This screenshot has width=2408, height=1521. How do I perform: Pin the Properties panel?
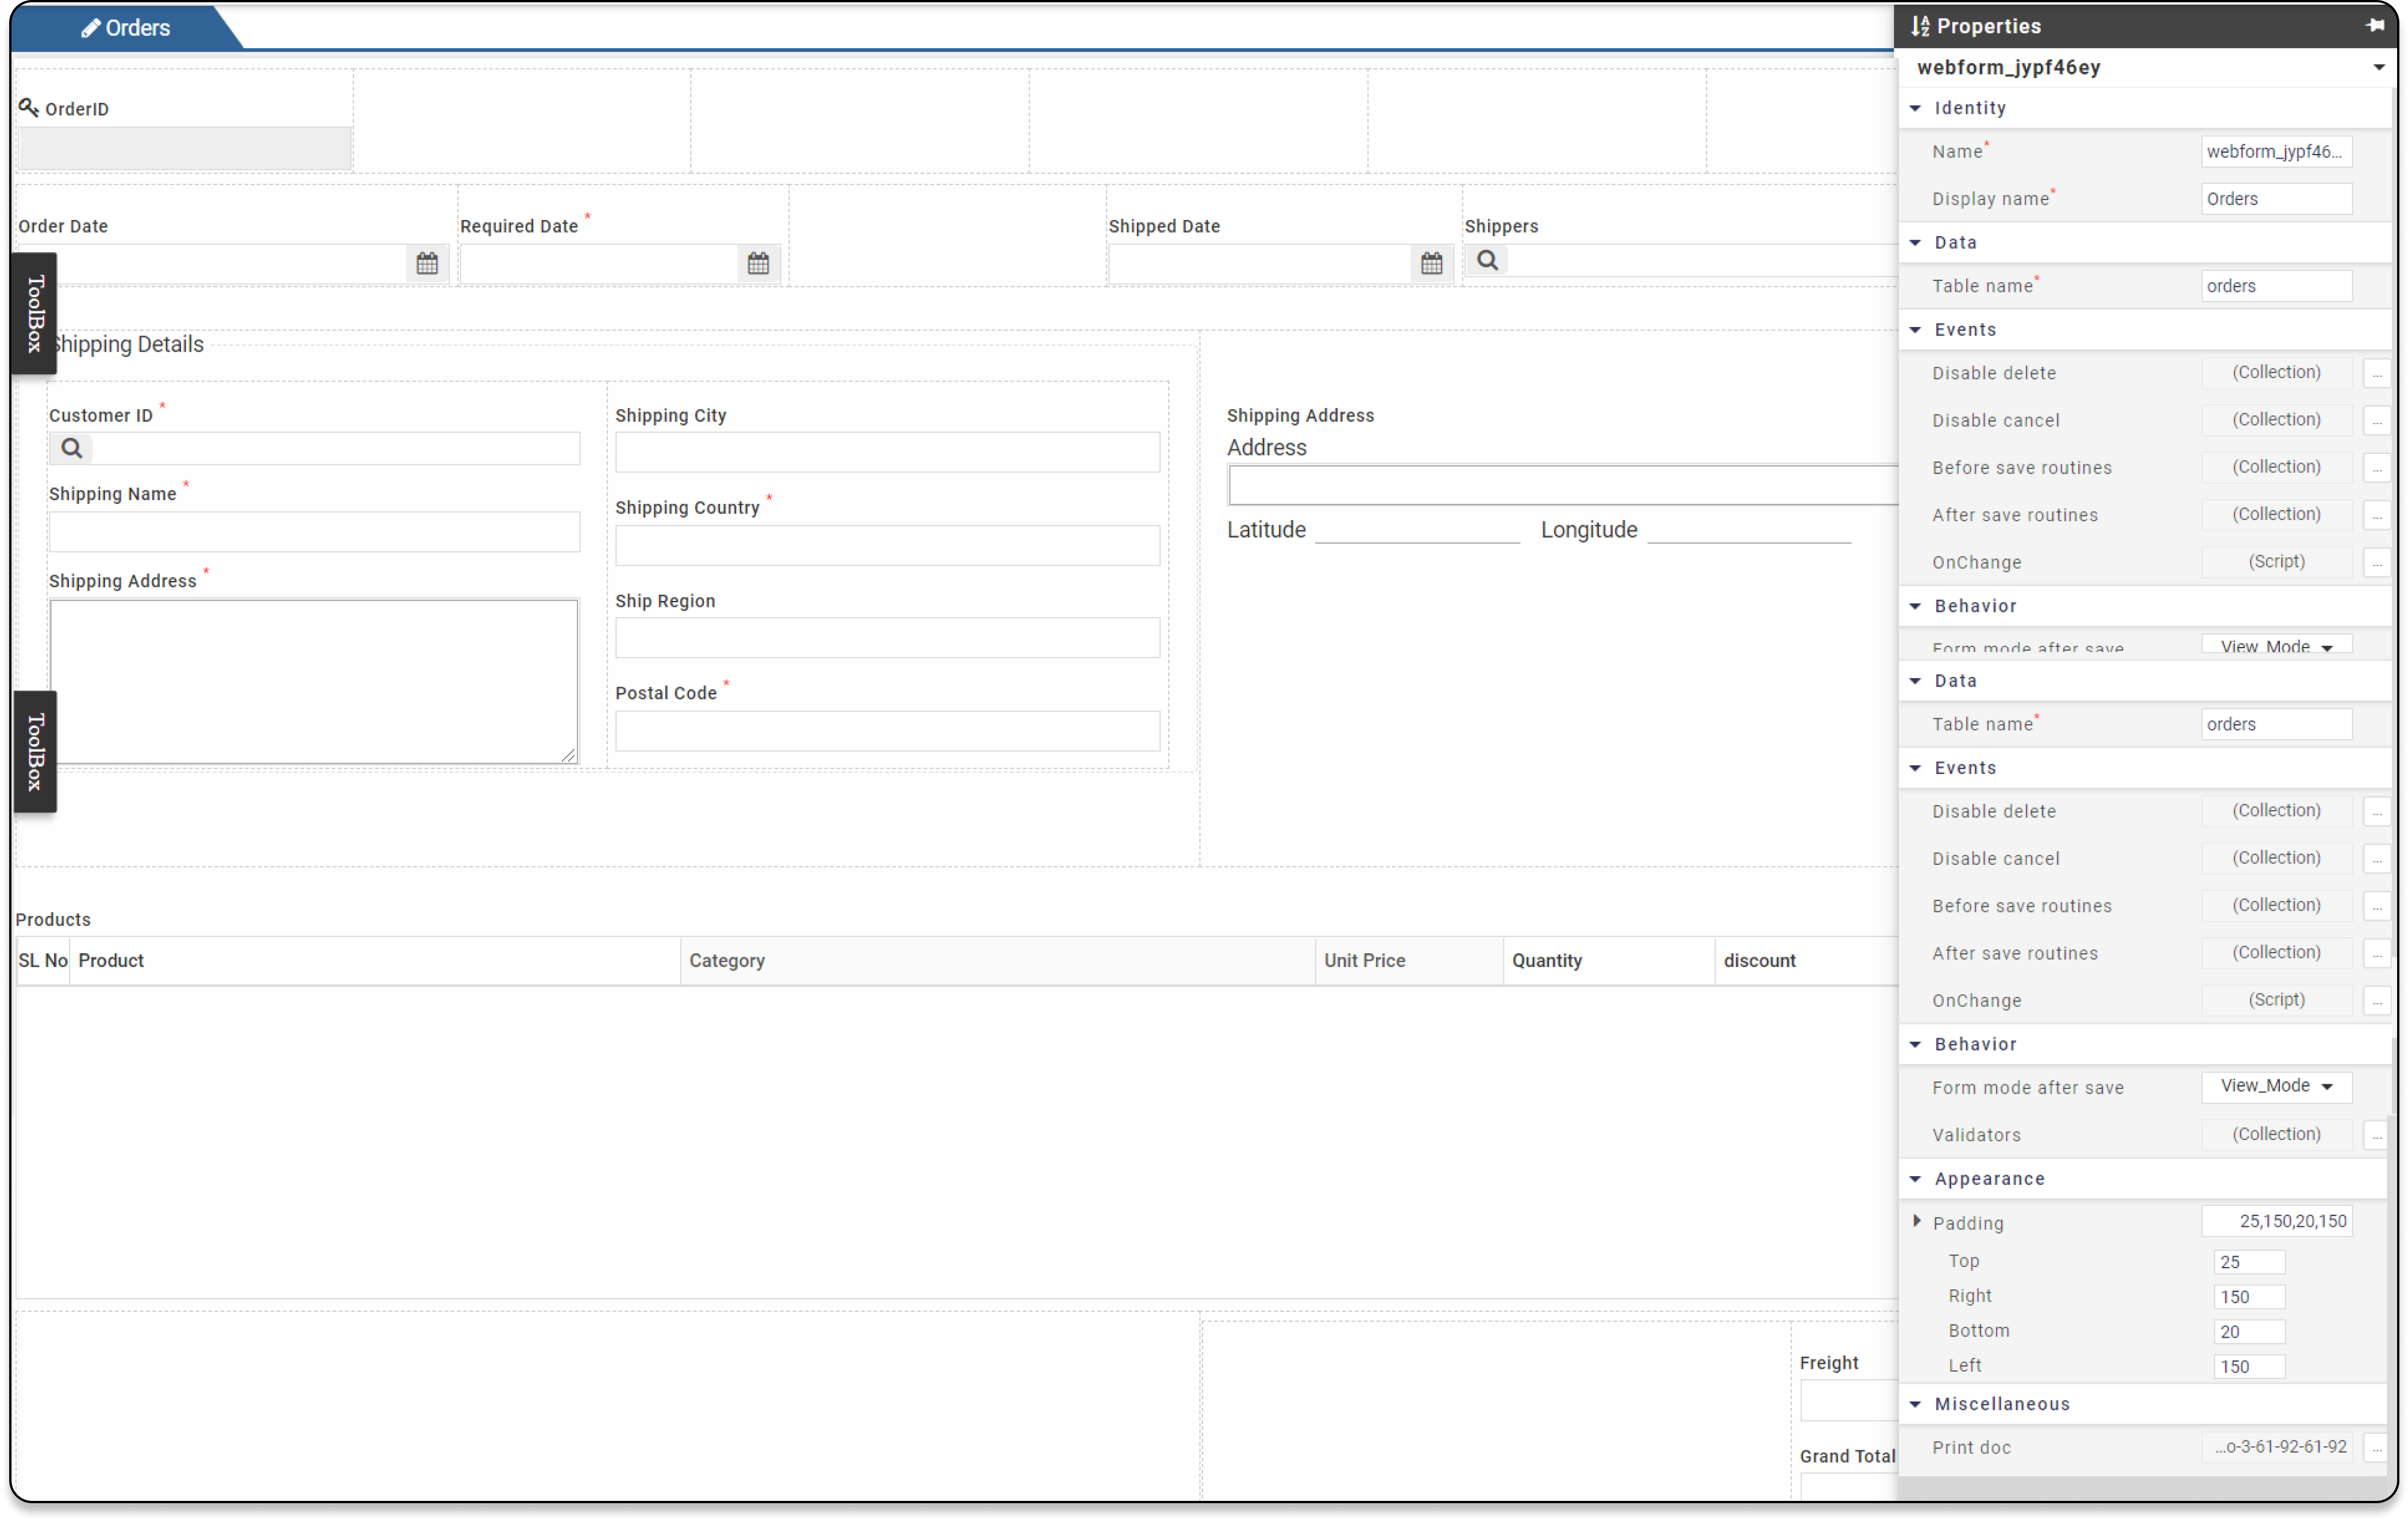tap(2375, 26)
